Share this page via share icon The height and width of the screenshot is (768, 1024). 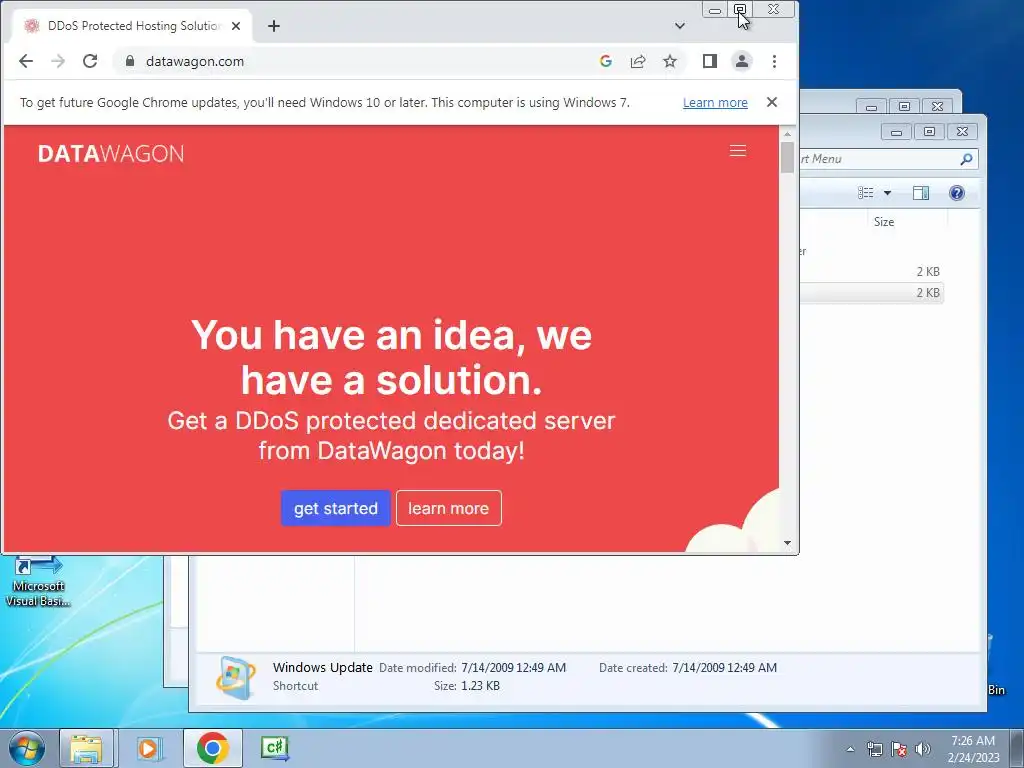tap(637, 61)
